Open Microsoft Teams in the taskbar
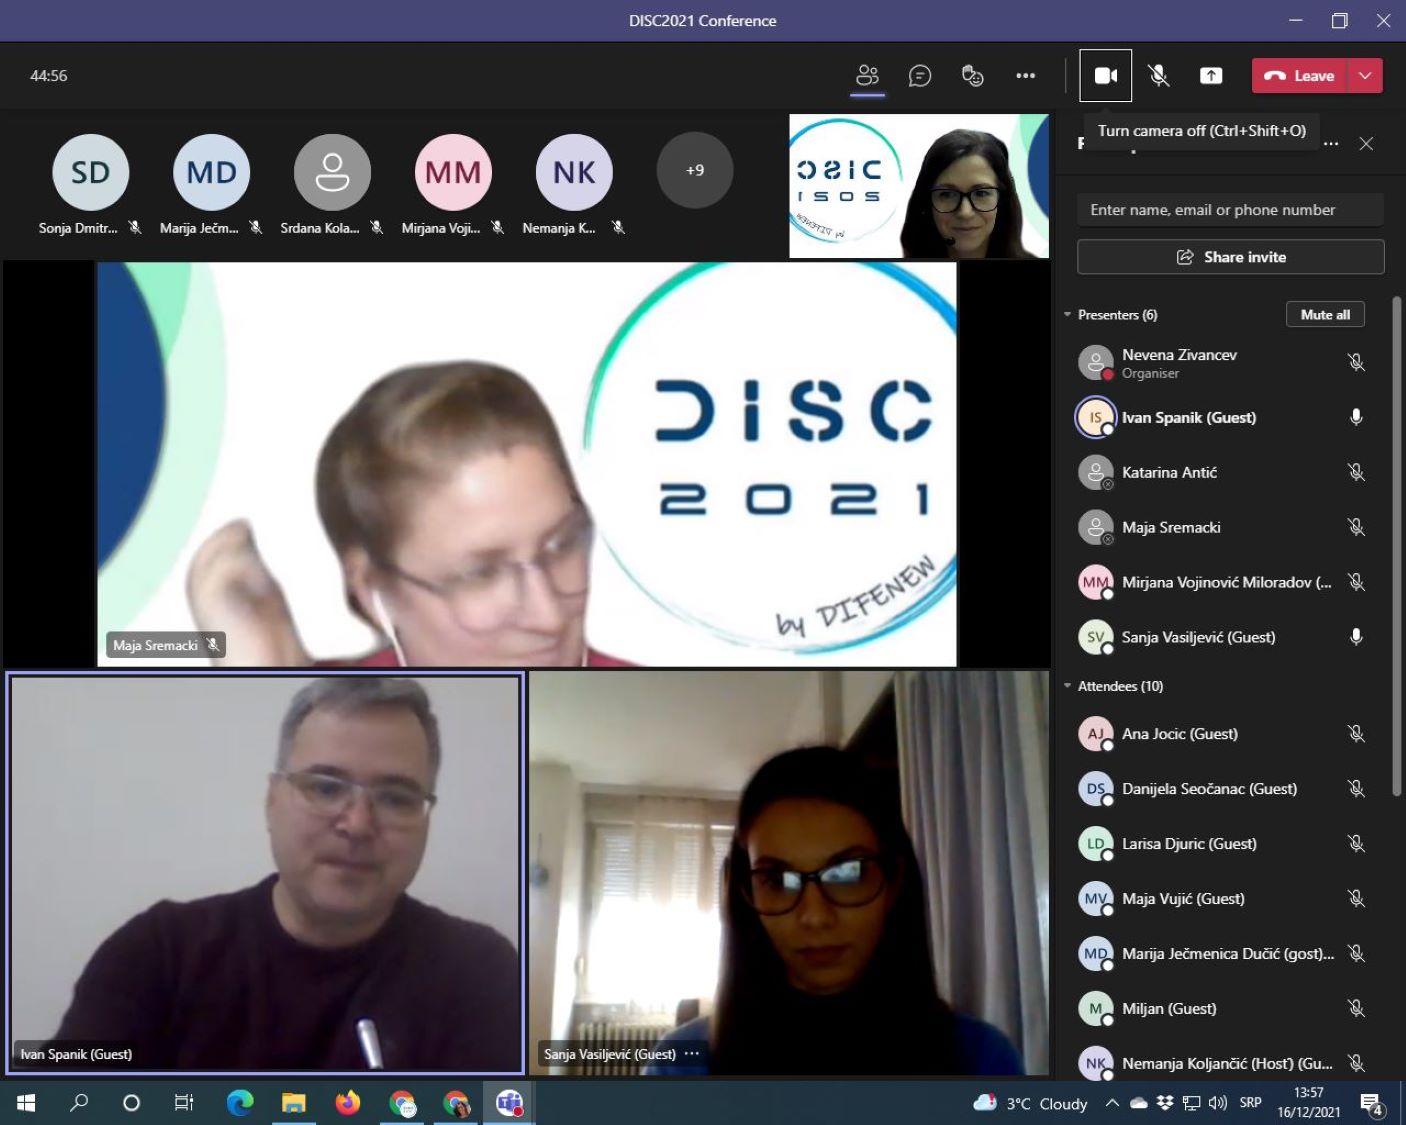 (509, 1103)
